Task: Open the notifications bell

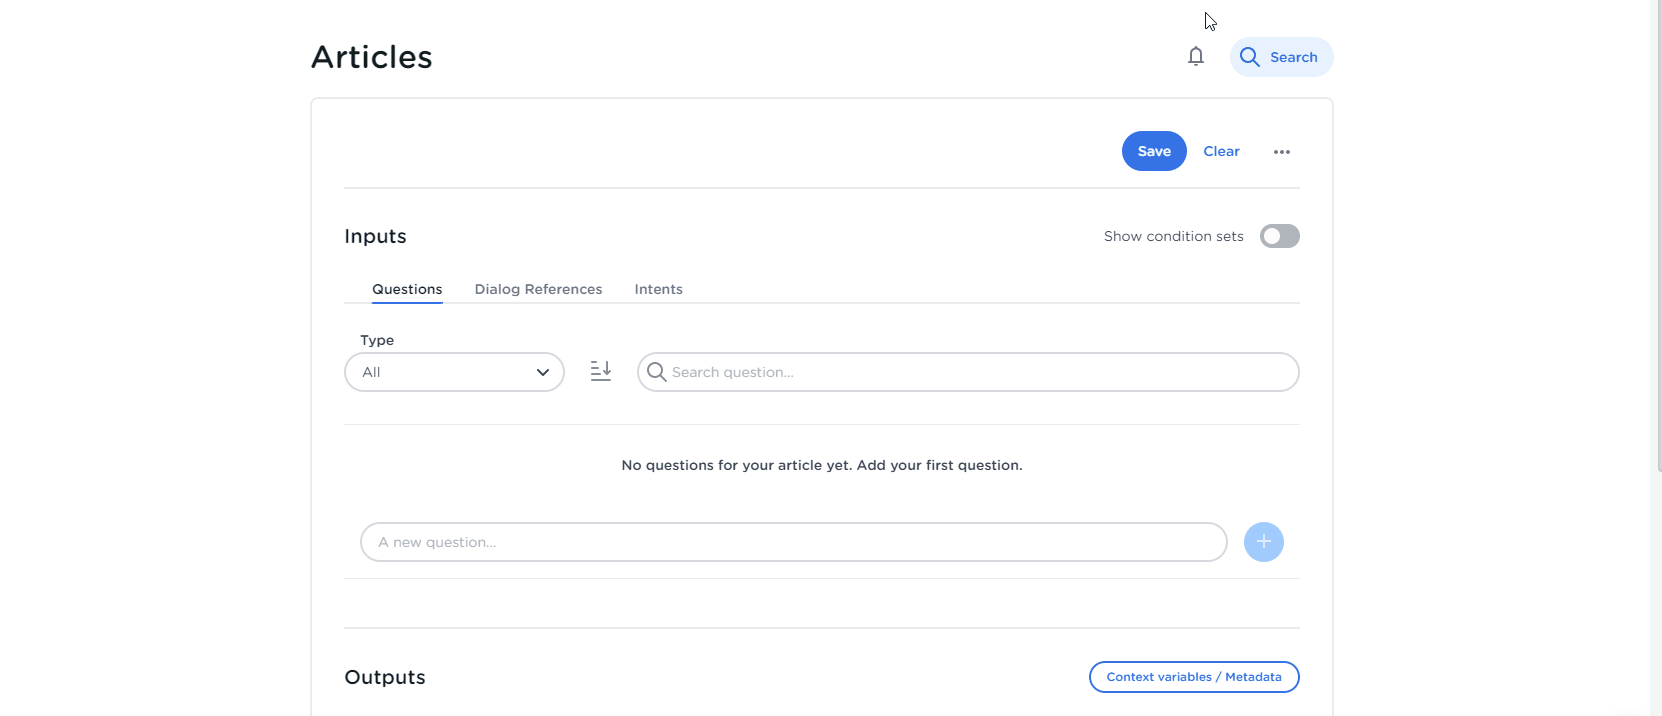Action: 1195,57
